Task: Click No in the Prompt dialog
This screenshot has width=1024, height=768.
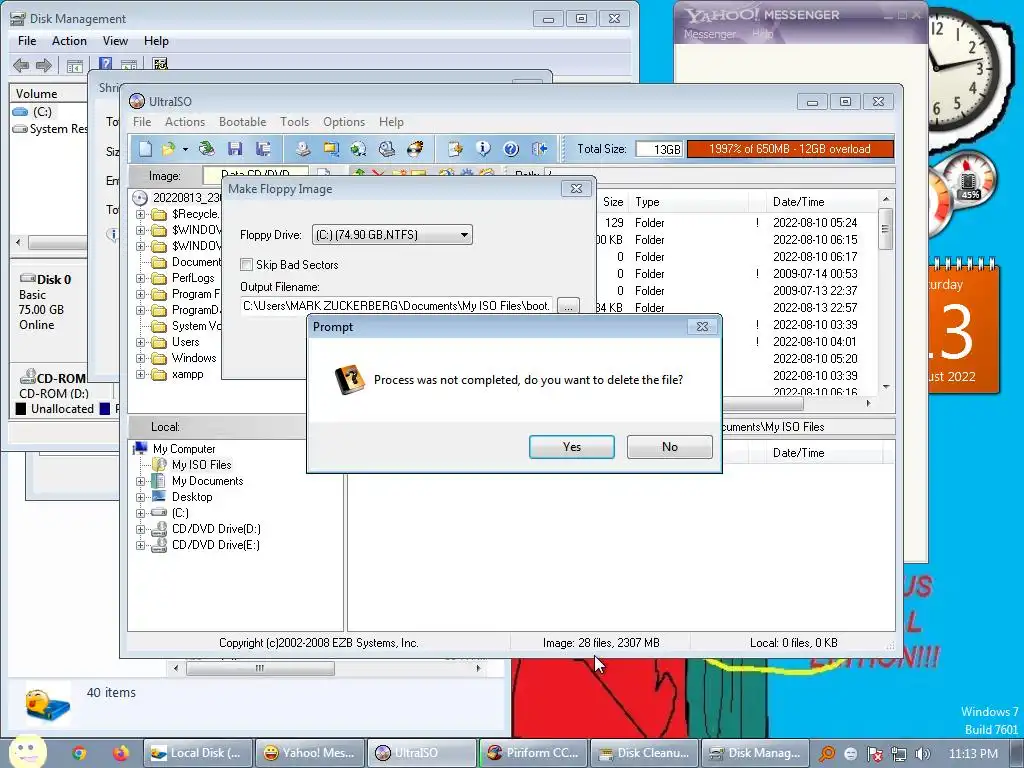Action: tap(669, 447)
